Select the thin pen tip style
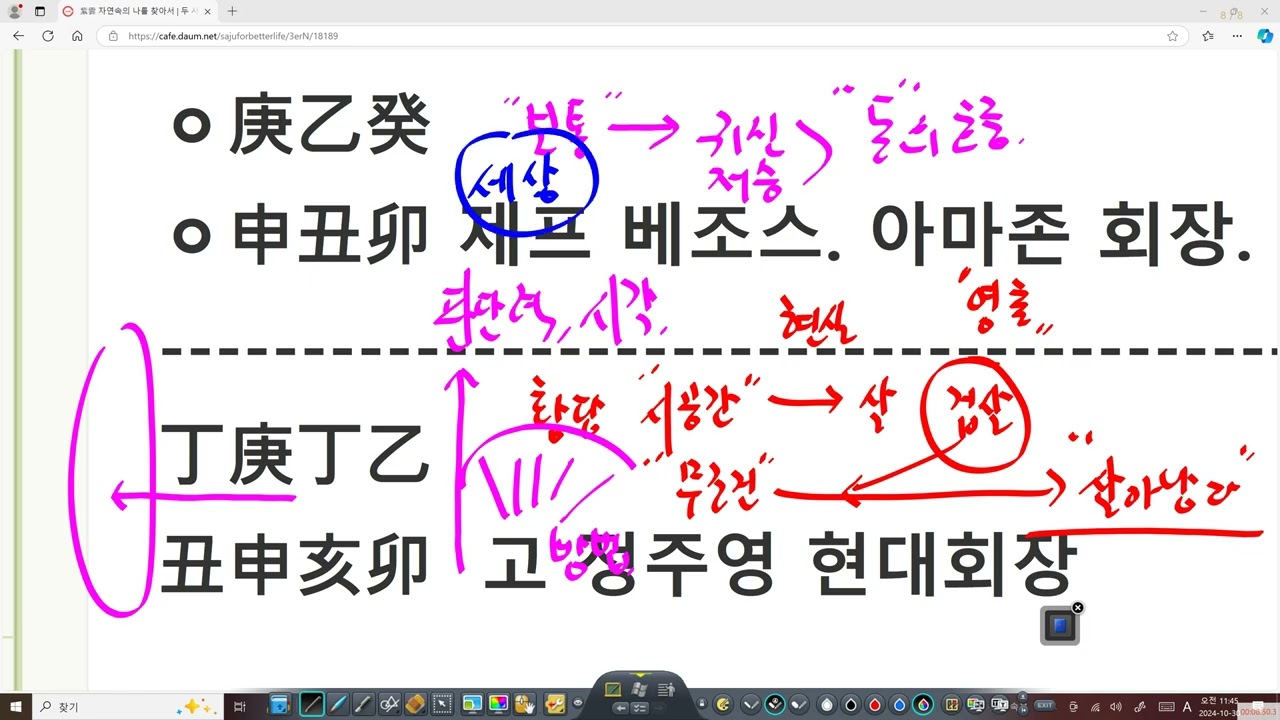Image resolution: width=1280 pixels, height=720 pixels. tap(751, 704)
